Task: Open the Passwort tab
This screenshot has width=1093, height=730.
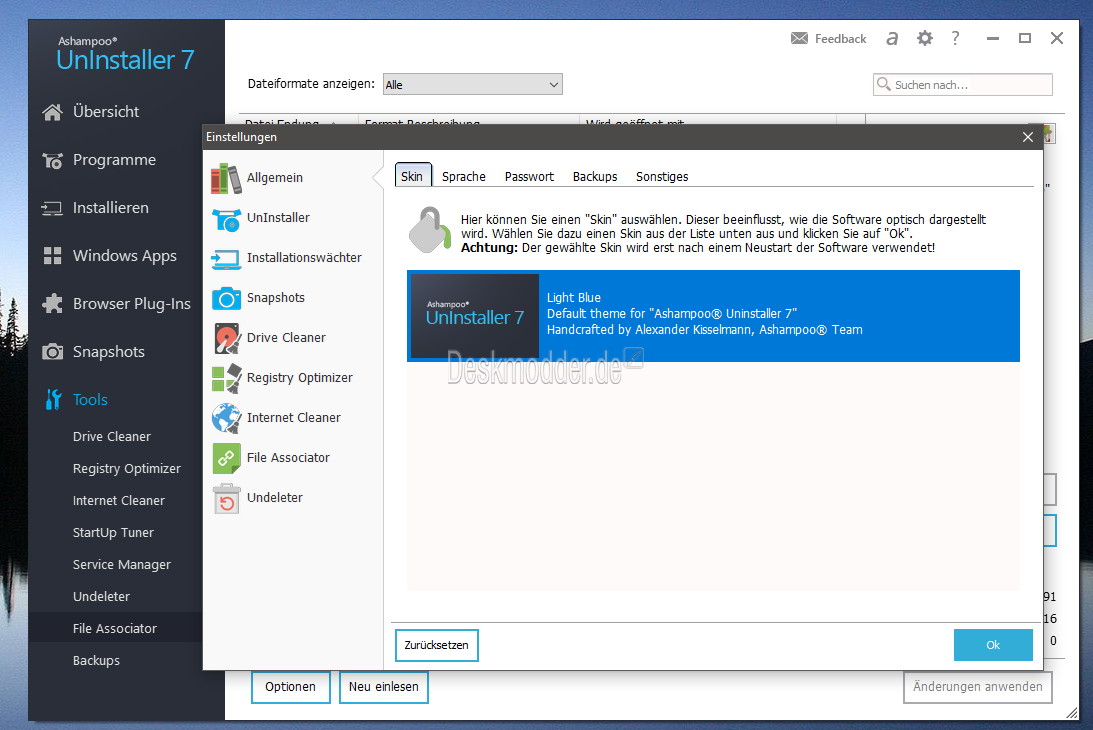Action: click(x=529, y=176)
